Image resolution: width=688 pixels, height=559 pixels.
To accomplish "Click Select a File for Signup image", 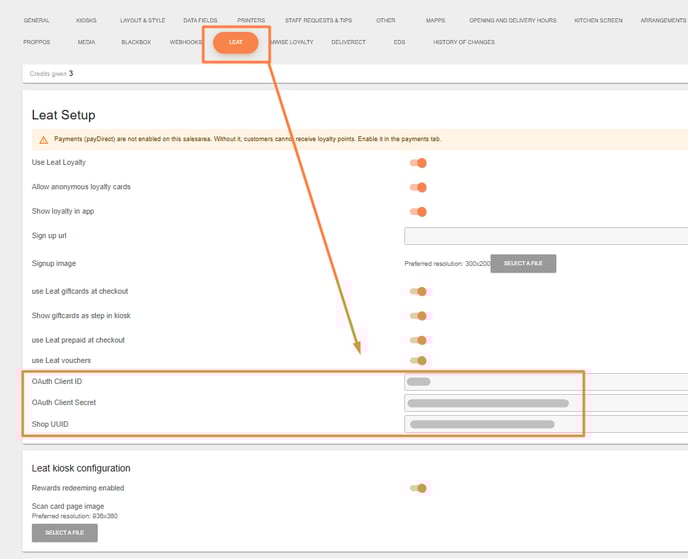I will pyautogui.click(x=523, y=263).
